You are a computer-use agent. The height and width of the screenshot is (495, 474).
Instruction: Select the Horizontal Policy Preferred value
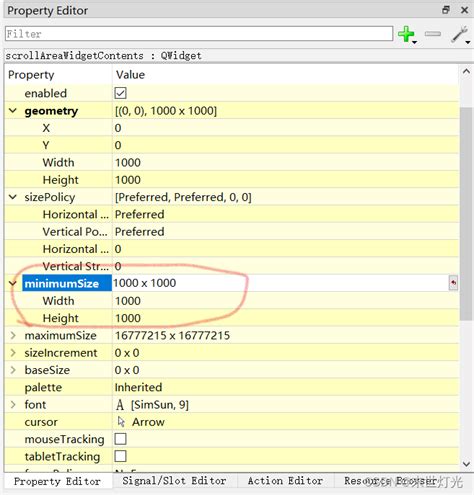point(140,214)
